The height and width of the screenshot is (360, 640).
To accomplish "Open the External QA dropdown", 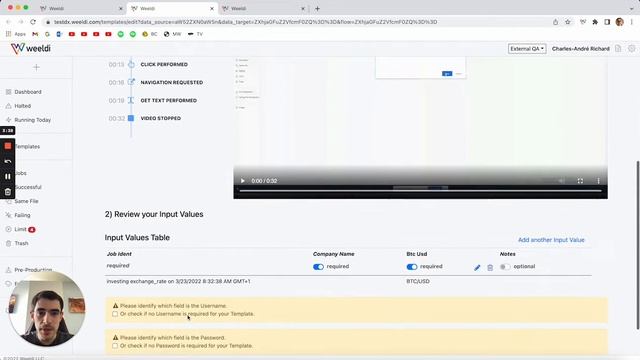I will tap(527, 49).
